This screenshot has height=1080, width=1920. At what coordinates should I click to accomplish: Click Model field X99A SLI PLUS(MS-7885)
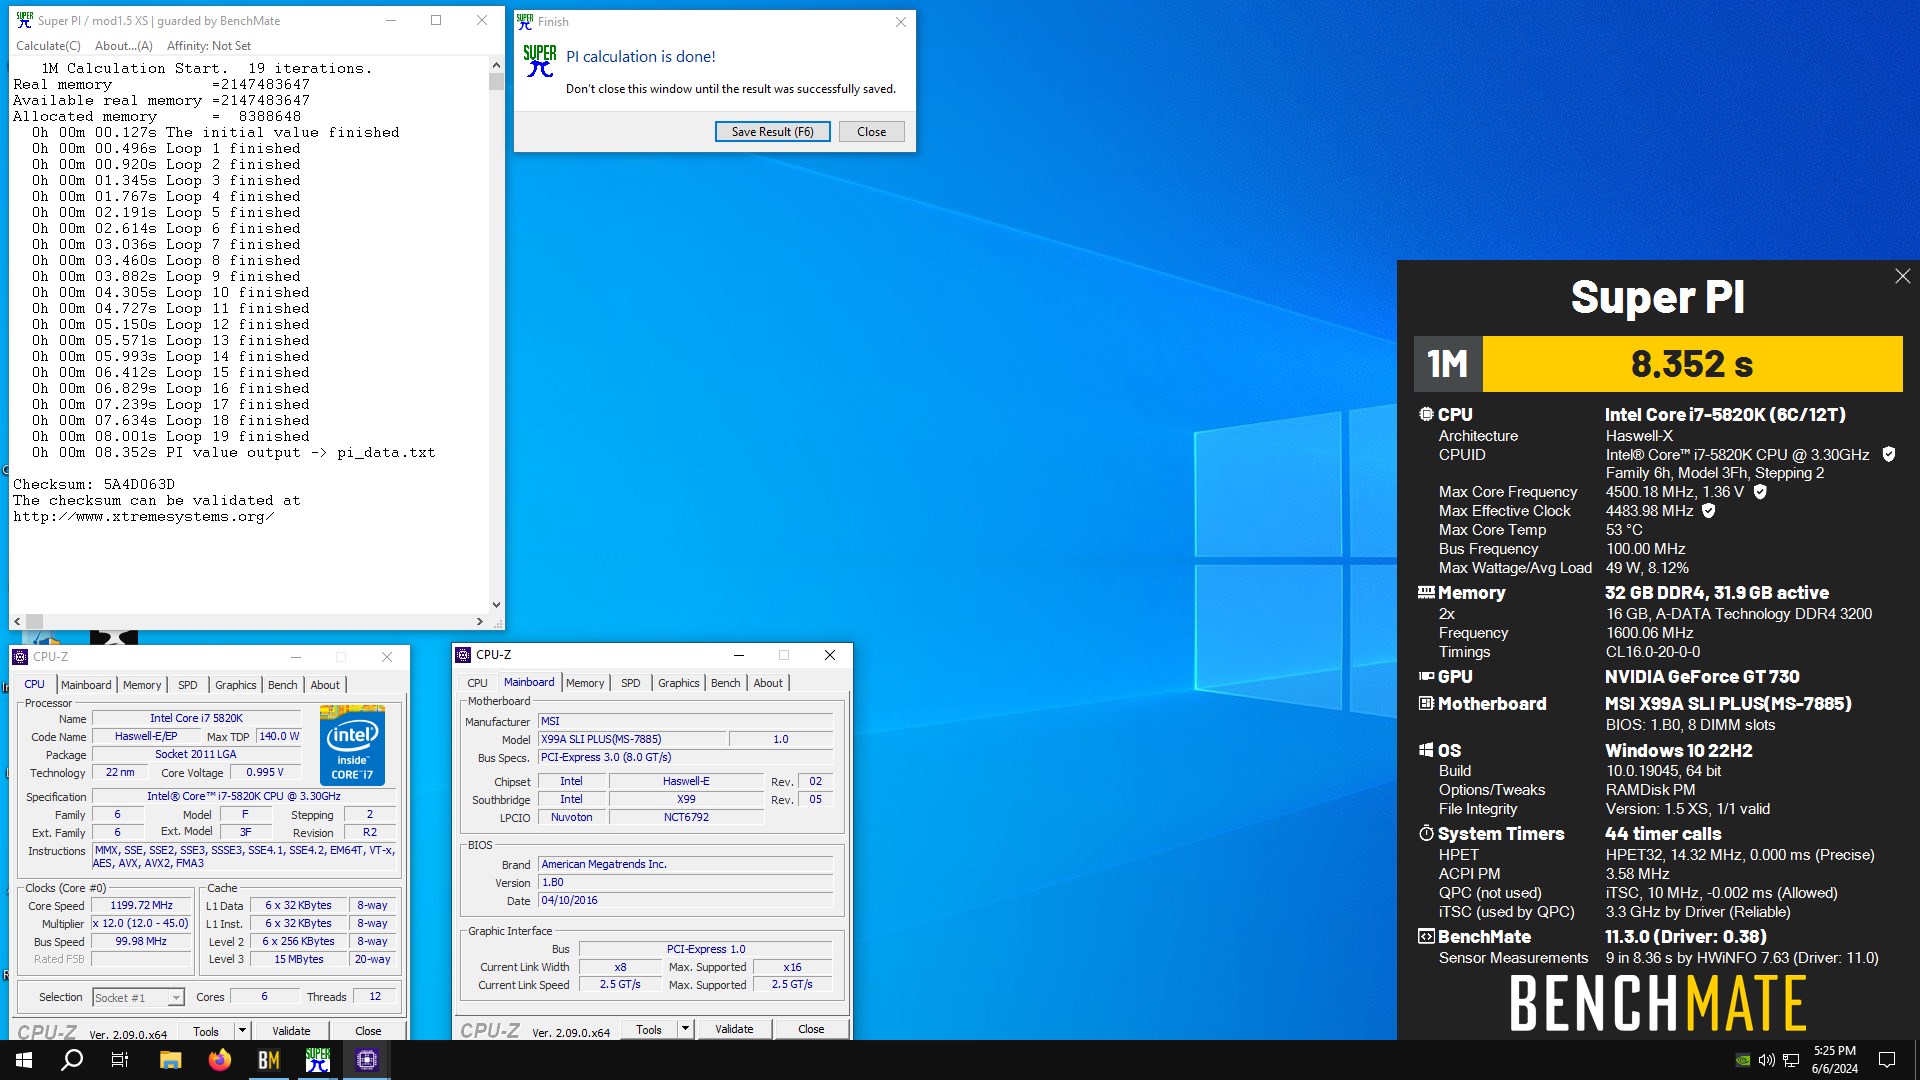pos(631,739)
